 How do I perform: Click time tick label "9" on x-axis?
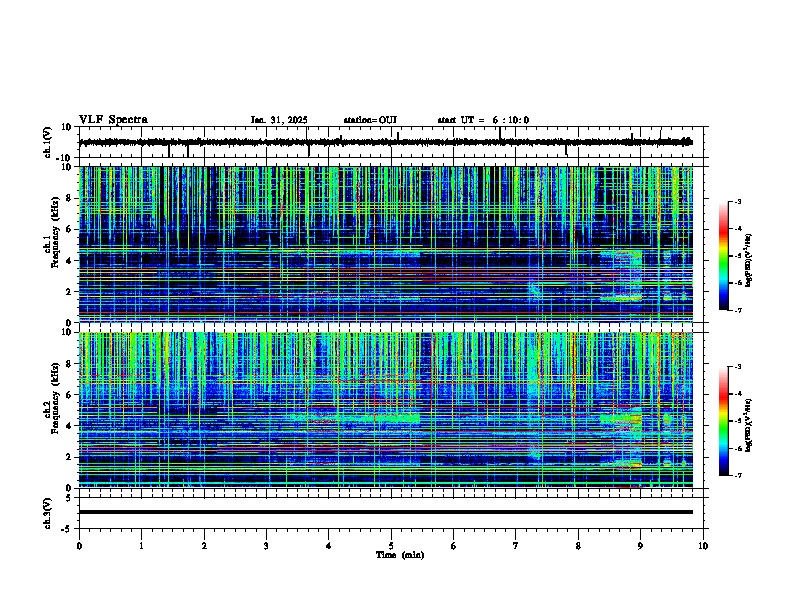pos(640,546)
